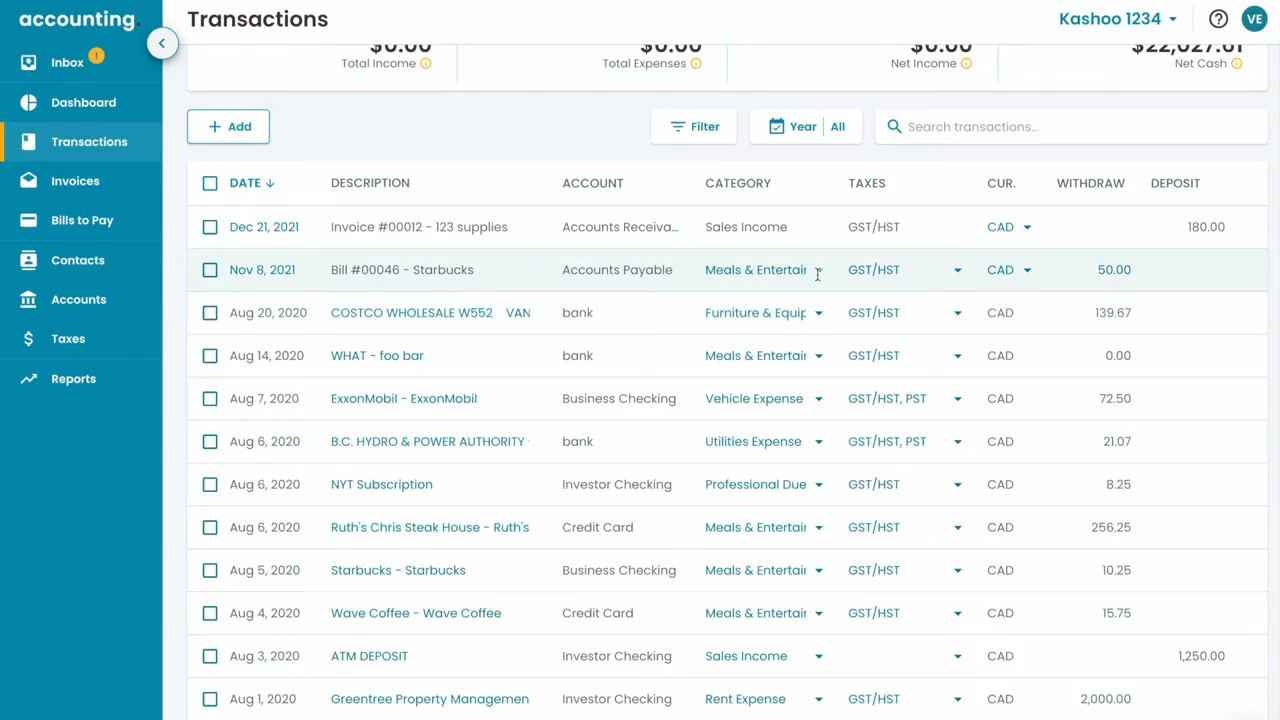Click the Accounts bank building icon
The height and width of the screenshot is (720, 1280).
pos(29,300)
